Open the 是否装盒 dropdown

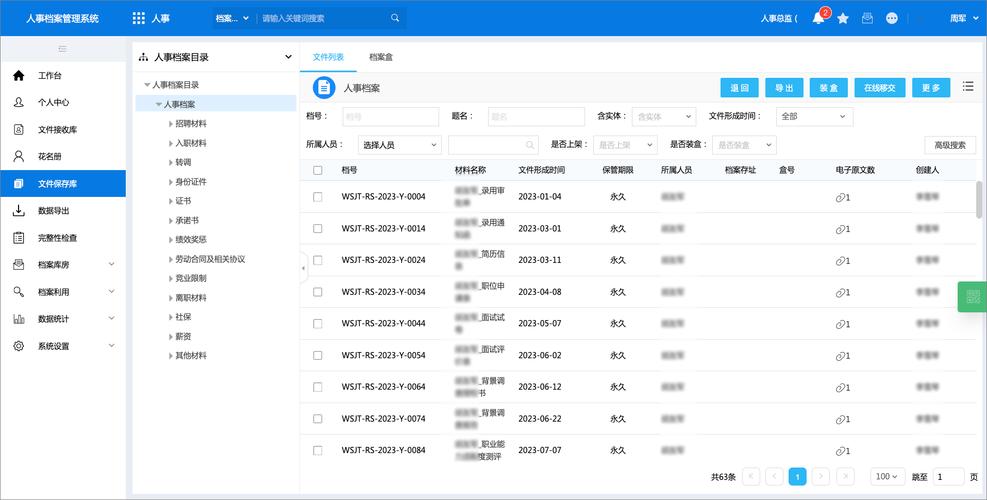pyautogui.click(x=745, y=145)
